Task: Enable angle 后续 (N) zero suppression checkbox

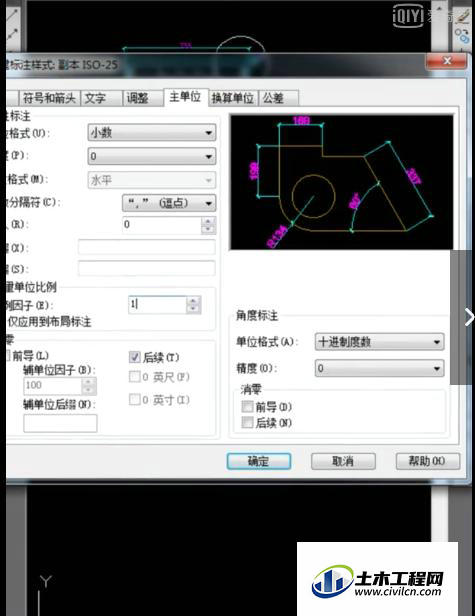Action: pos(247,422)
